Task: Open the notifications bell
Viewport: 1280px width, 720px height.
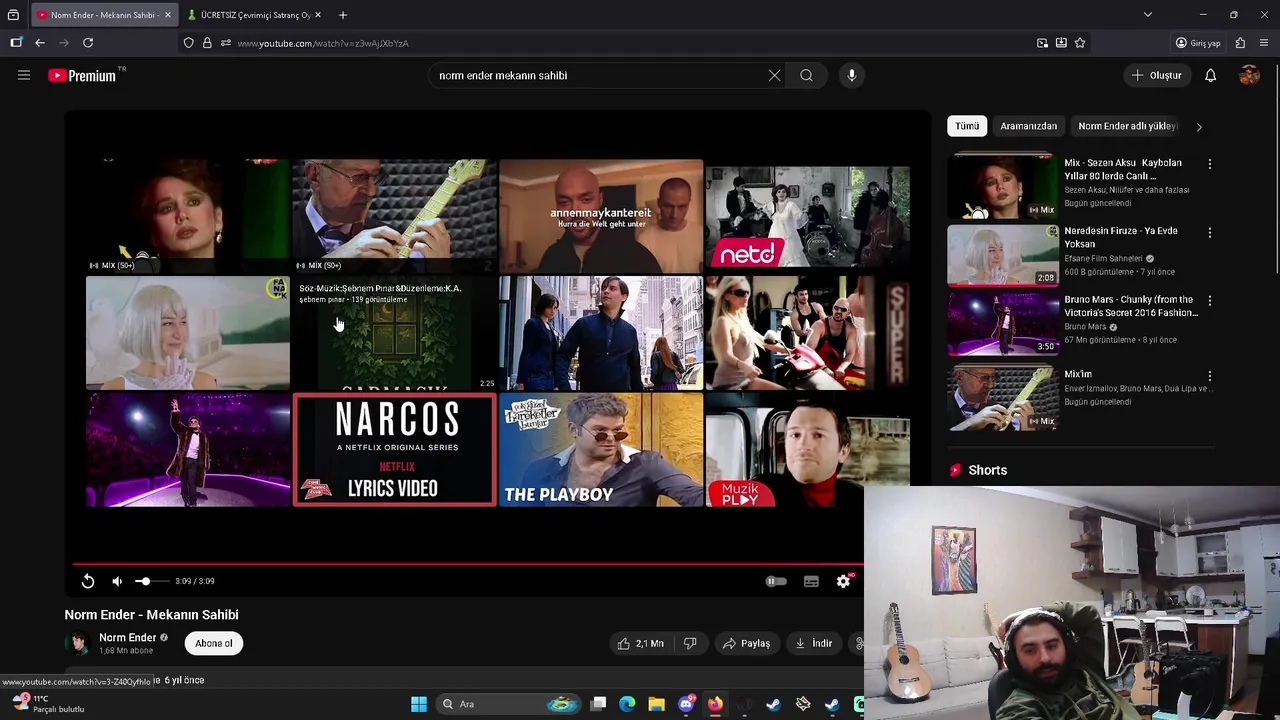Action: [1210, 75]
